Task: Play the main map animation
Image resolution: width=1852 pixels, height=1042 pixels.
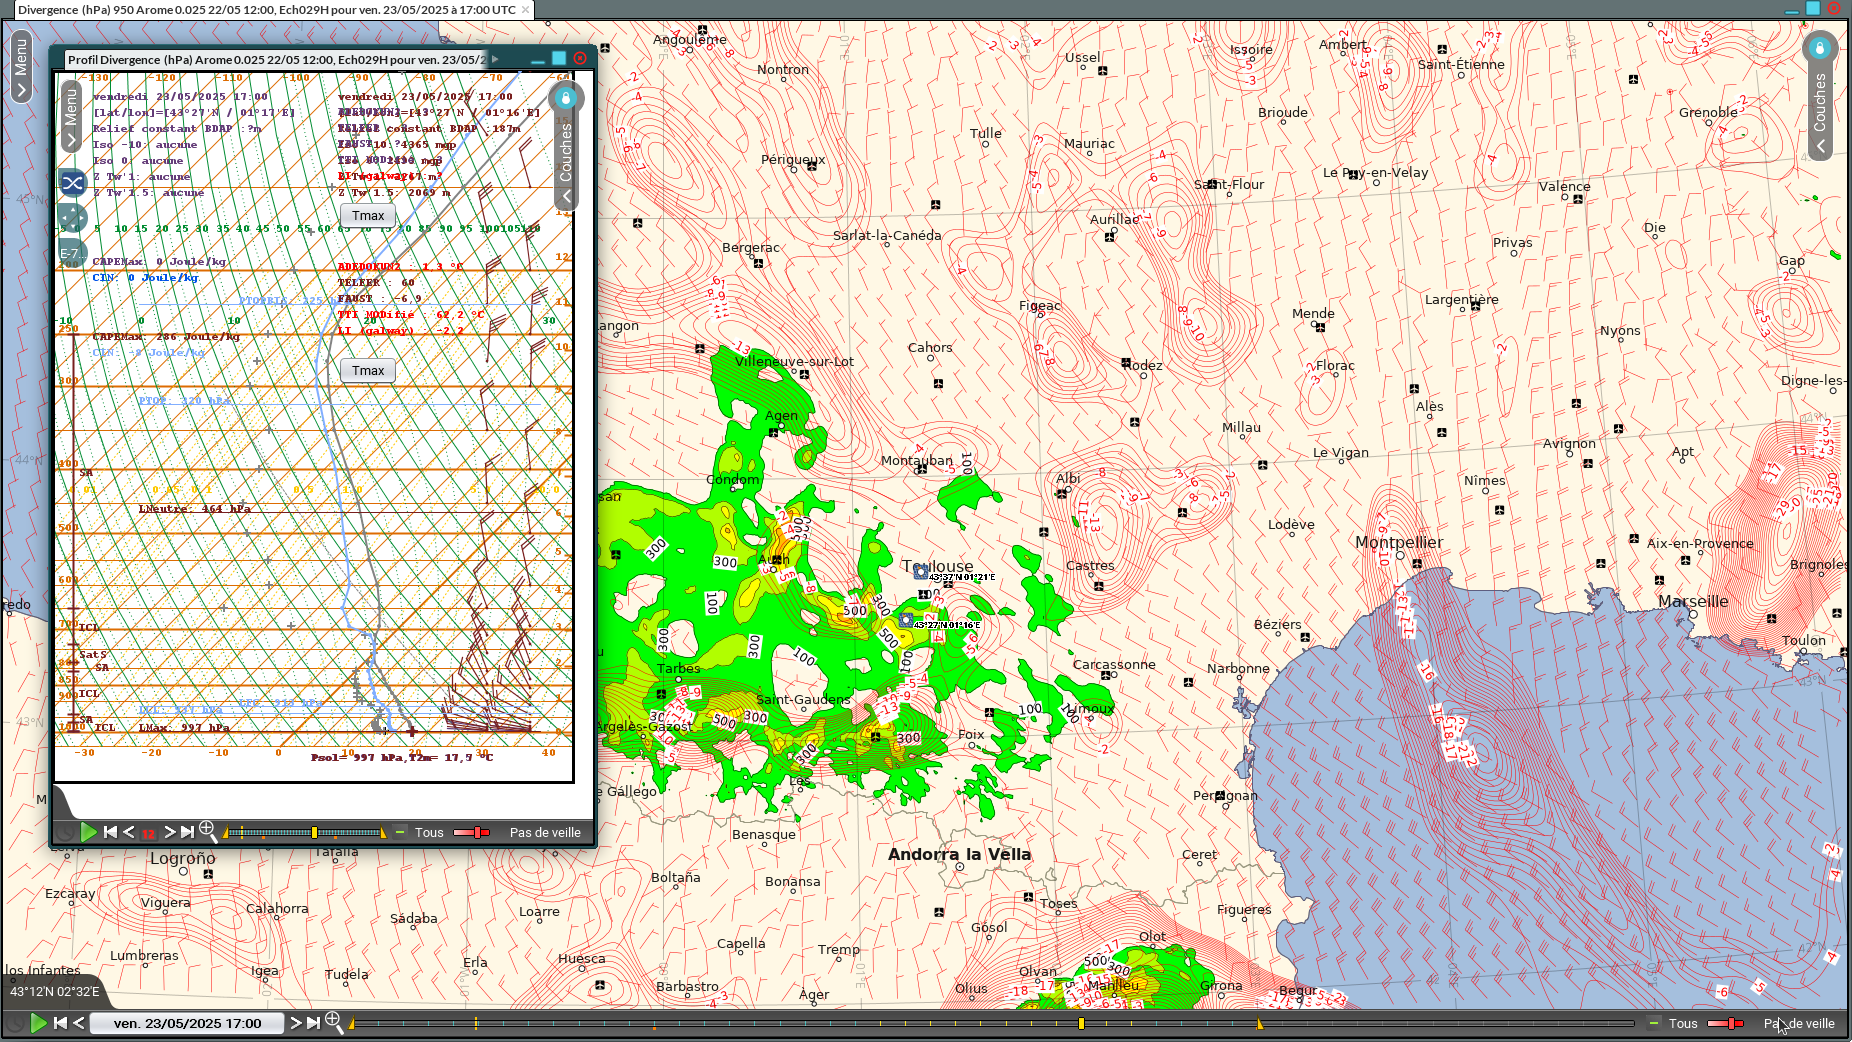Action: pos(38,1023)
